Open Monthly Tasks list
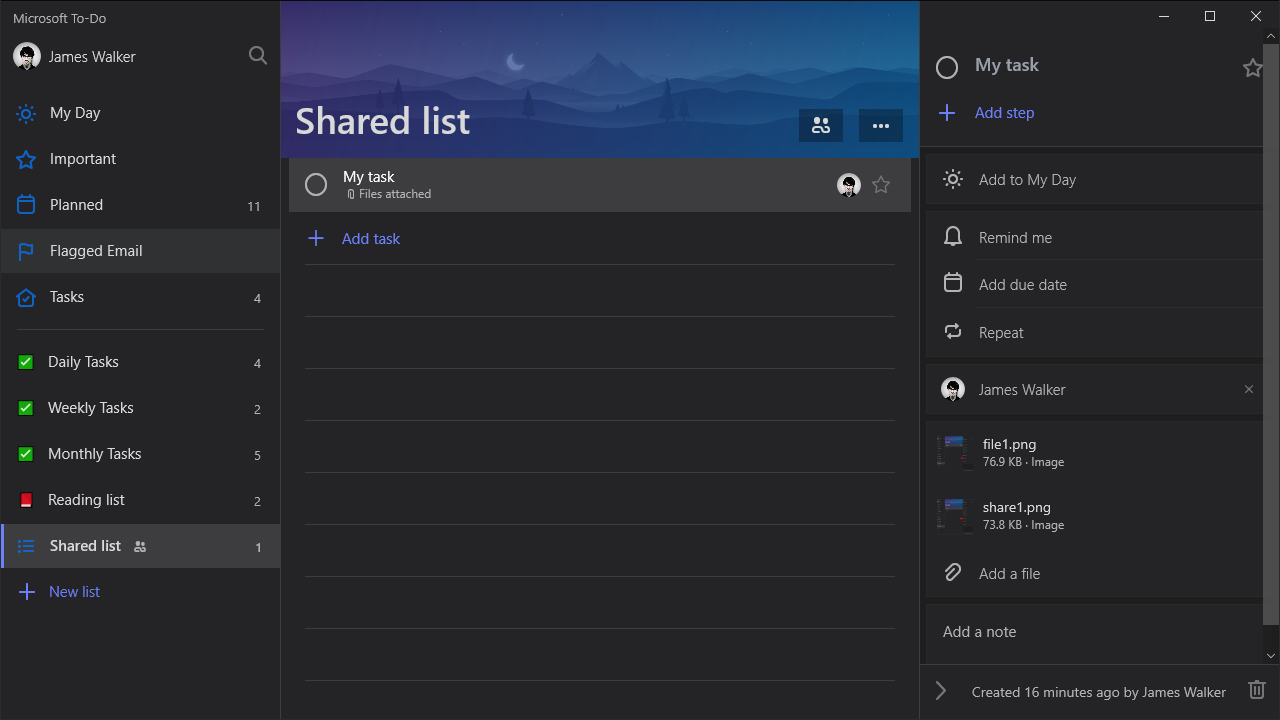Image resolution: width=1280 pixels, height=720 pixels. (140, 454)
